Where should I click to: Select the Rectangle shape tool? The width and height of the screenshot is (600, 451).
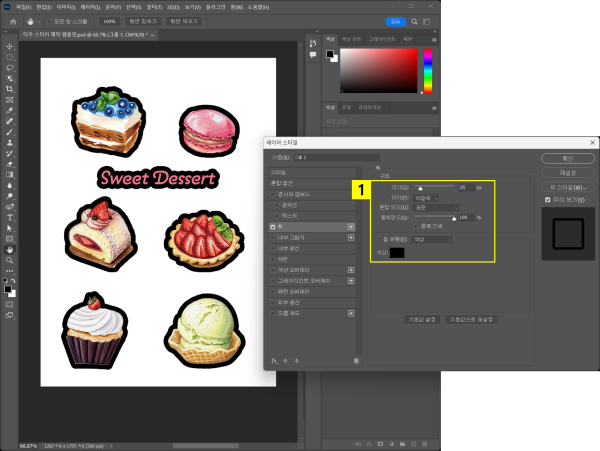[x=10, y=239]
